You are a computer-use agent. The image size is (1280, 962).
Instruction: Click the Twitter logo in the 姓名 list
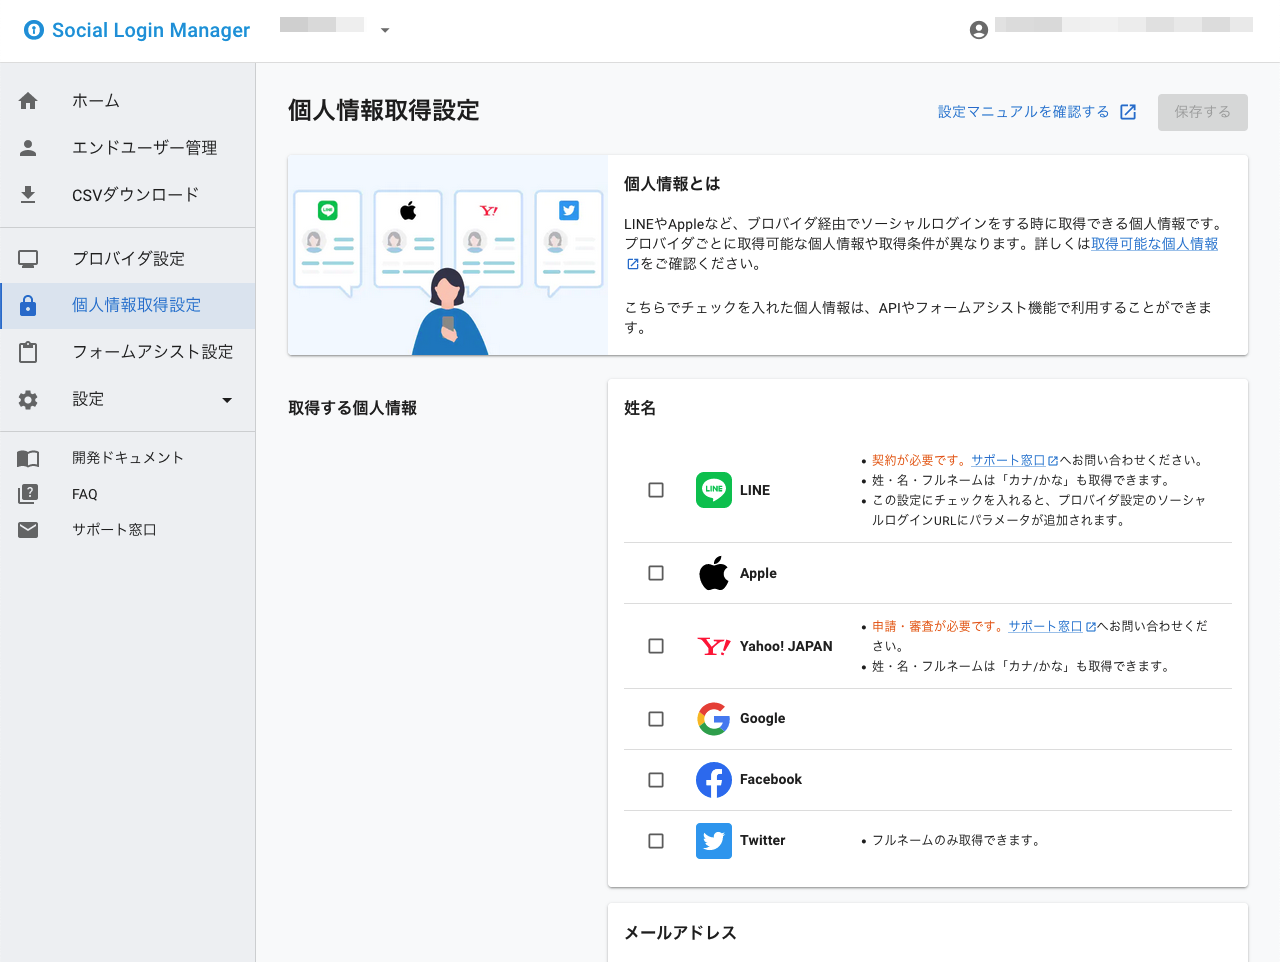click(714, 841)
